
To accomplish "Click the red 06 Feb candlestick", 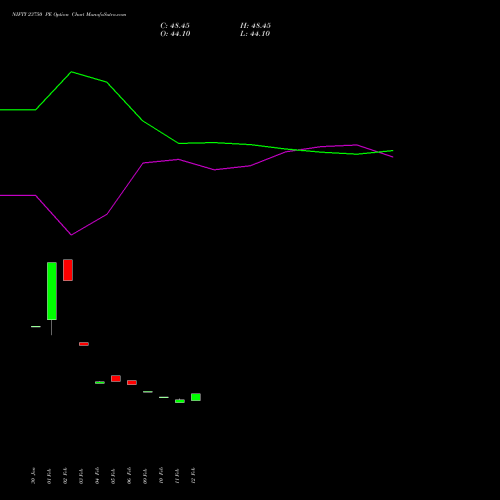I will point(132,382).
